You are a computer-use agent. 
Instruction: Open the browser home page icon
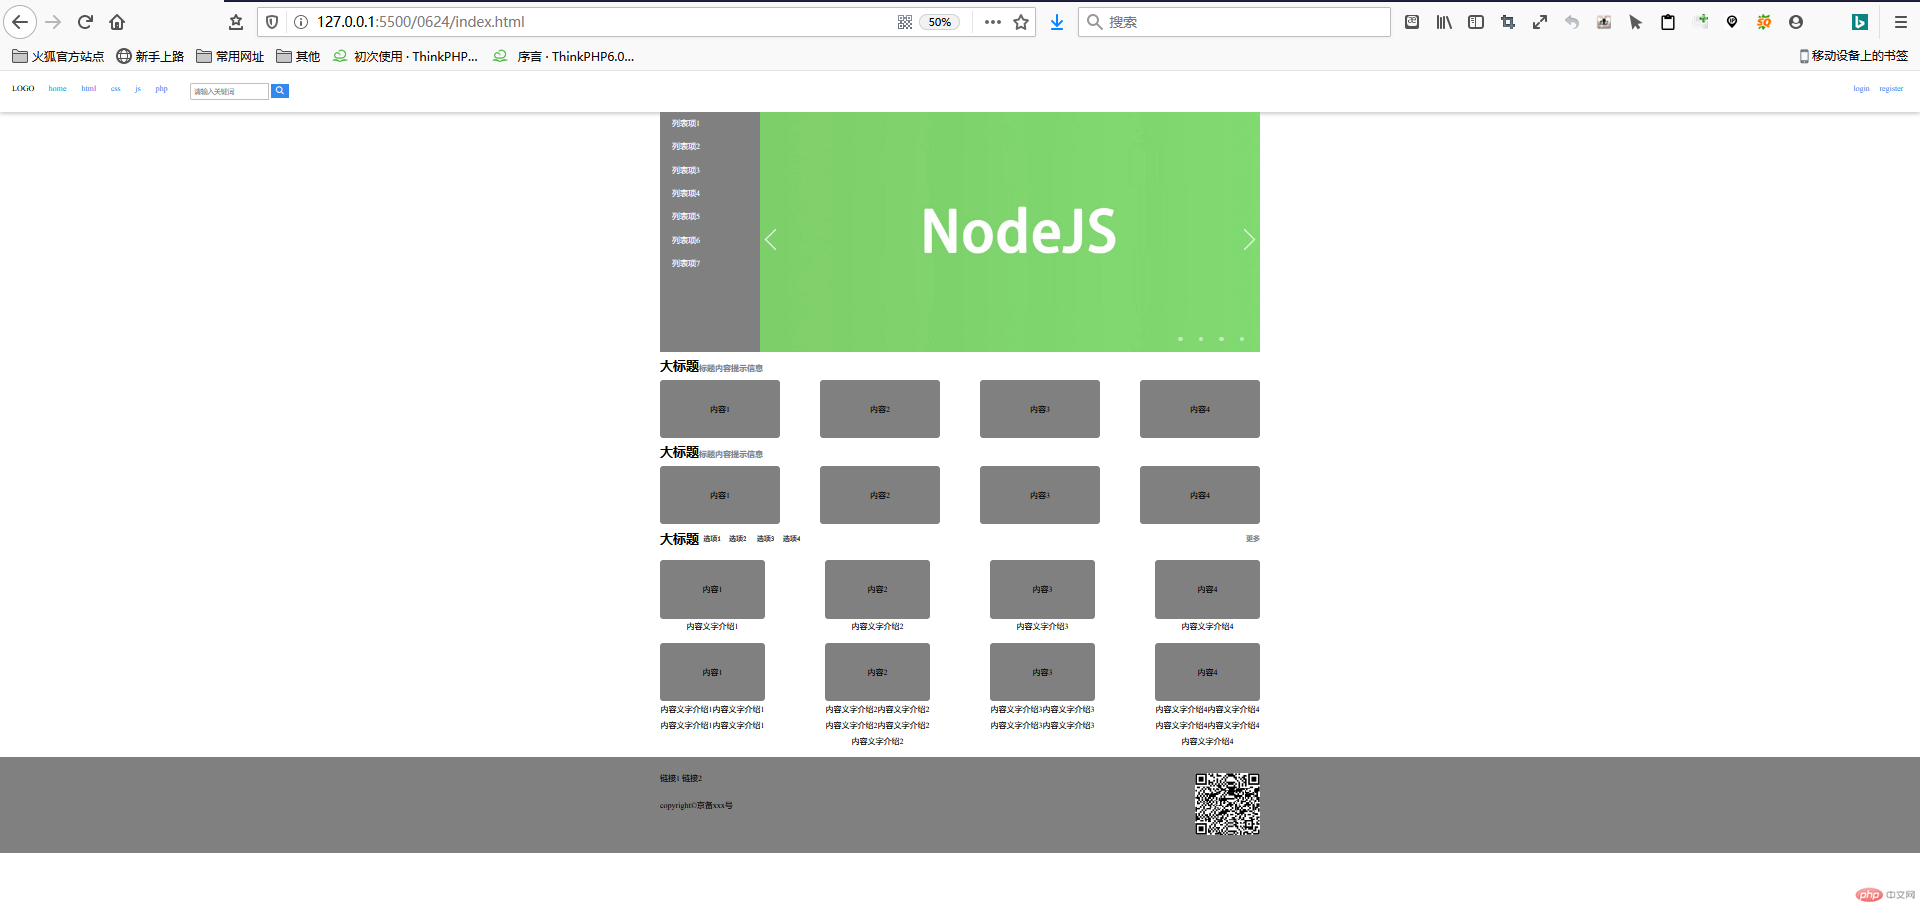(x=117, y=22)
